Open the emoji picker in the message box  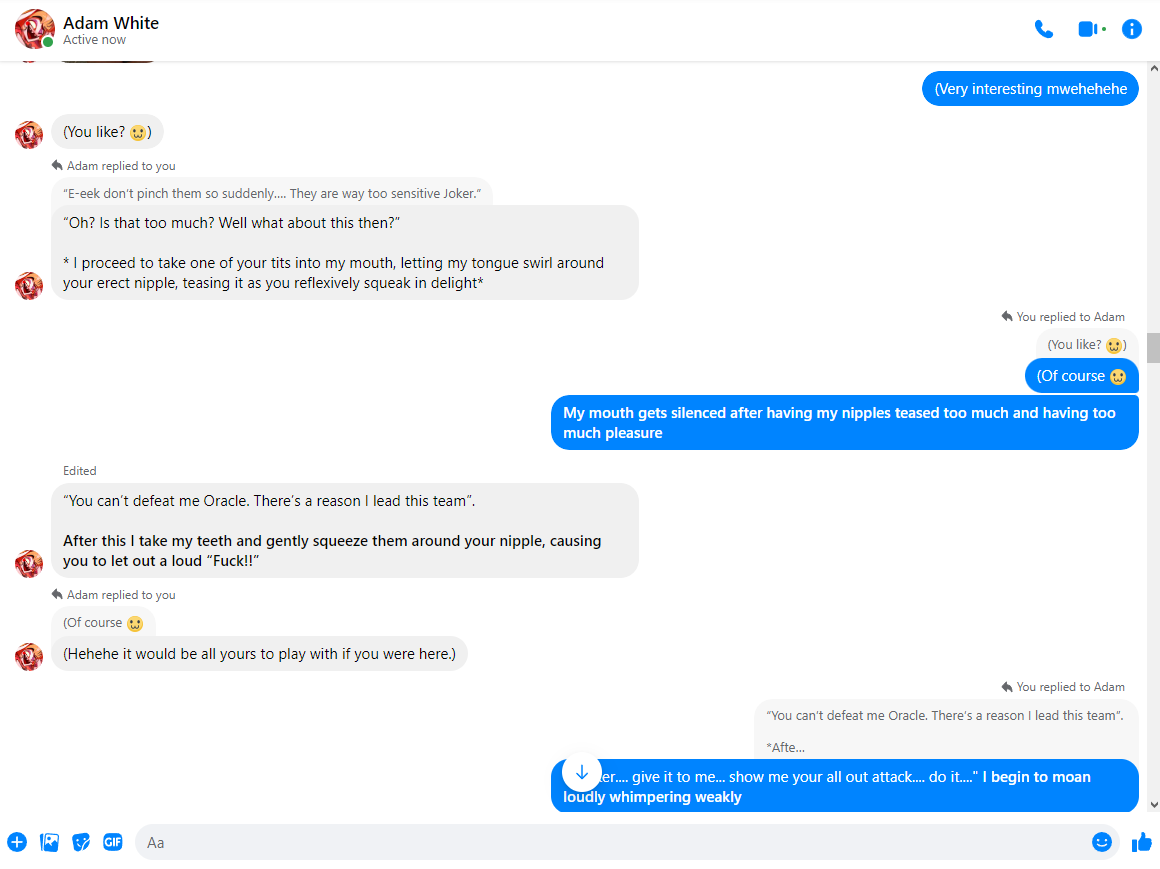click(x=1102, y=842)
